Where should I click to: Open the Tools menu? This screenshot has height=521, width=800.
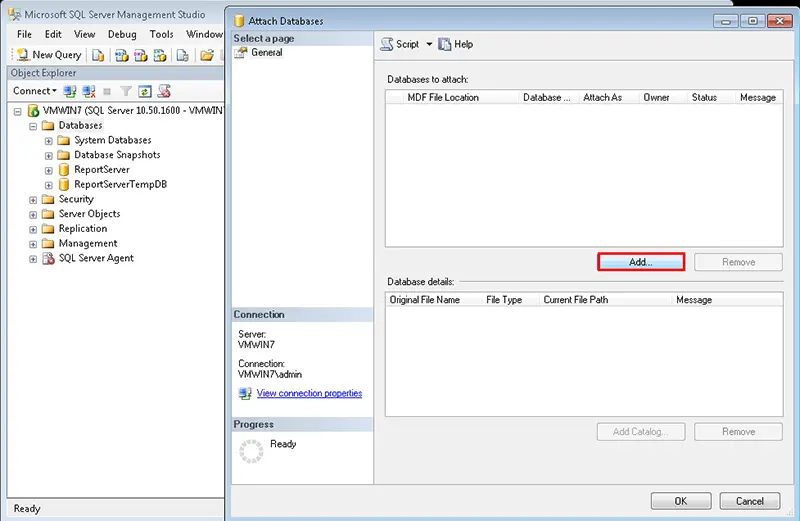(x=161, y=34)
